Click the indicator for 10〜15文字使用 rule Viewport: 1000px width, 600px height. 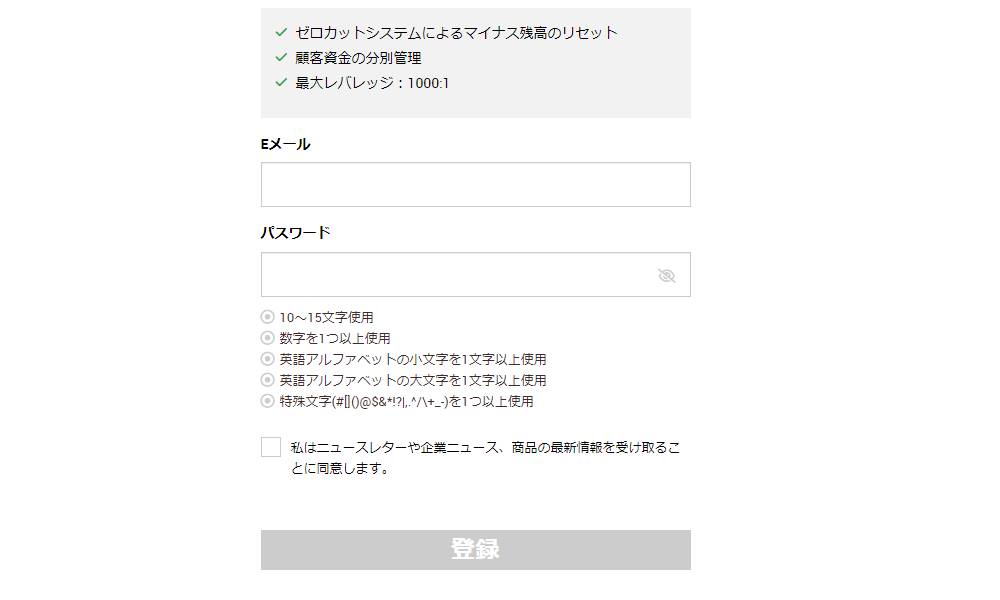click(267, 316)
